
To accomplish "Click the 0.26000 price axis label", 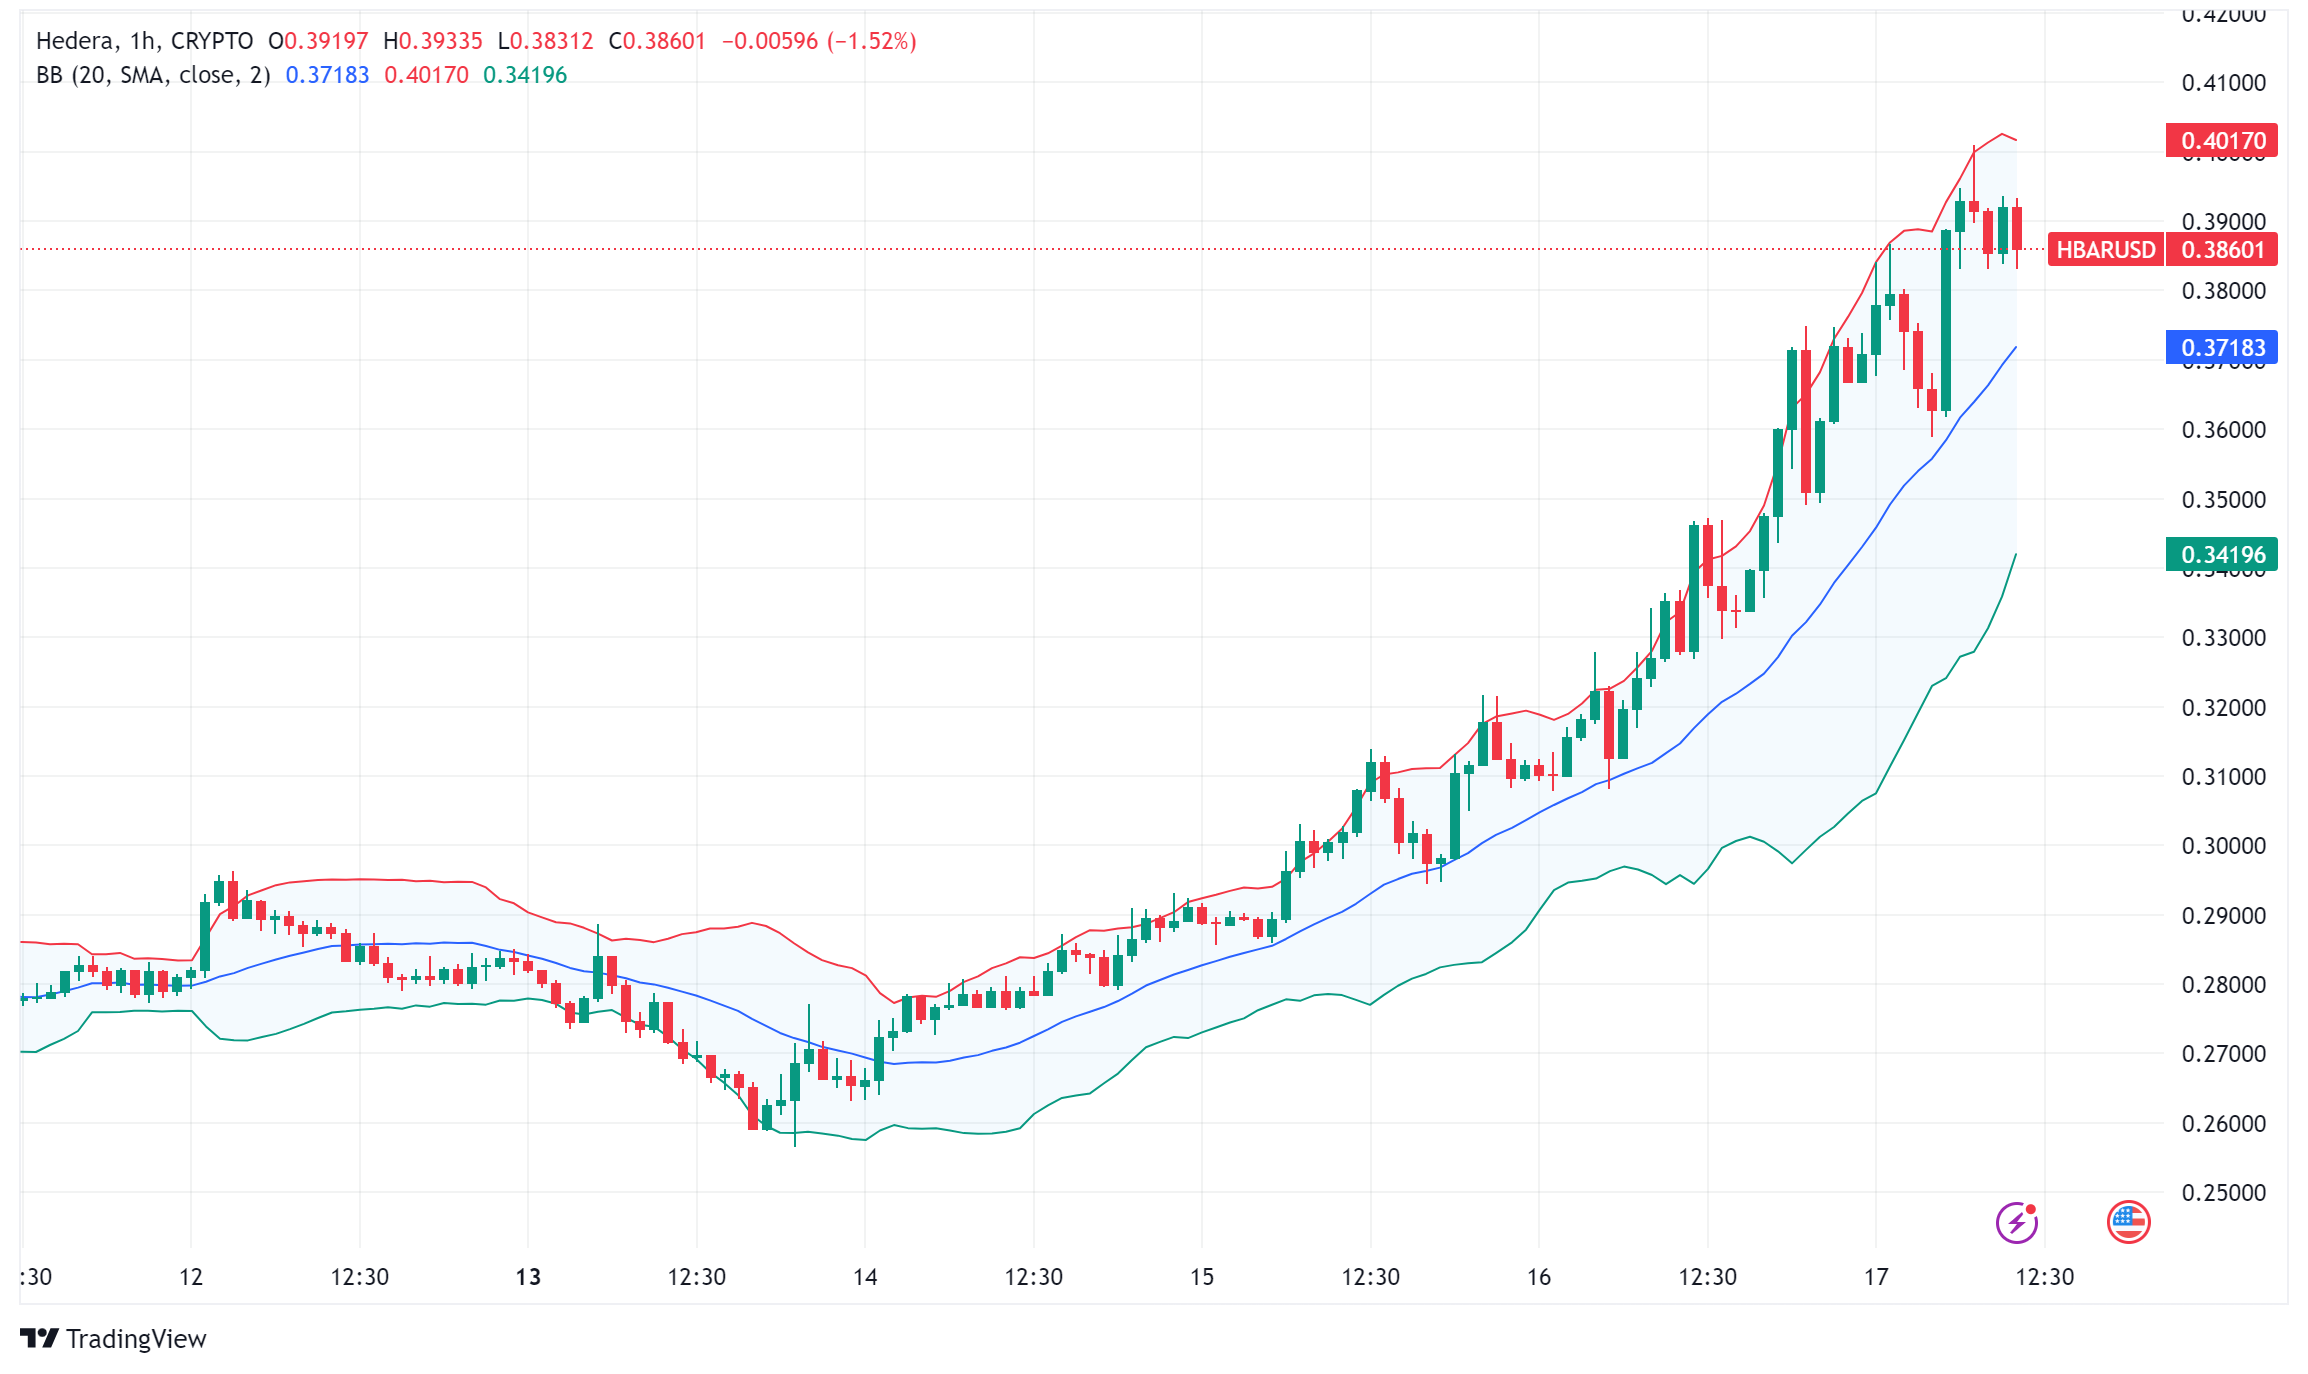I will pyautogui.click(x=2224, y=1124).
